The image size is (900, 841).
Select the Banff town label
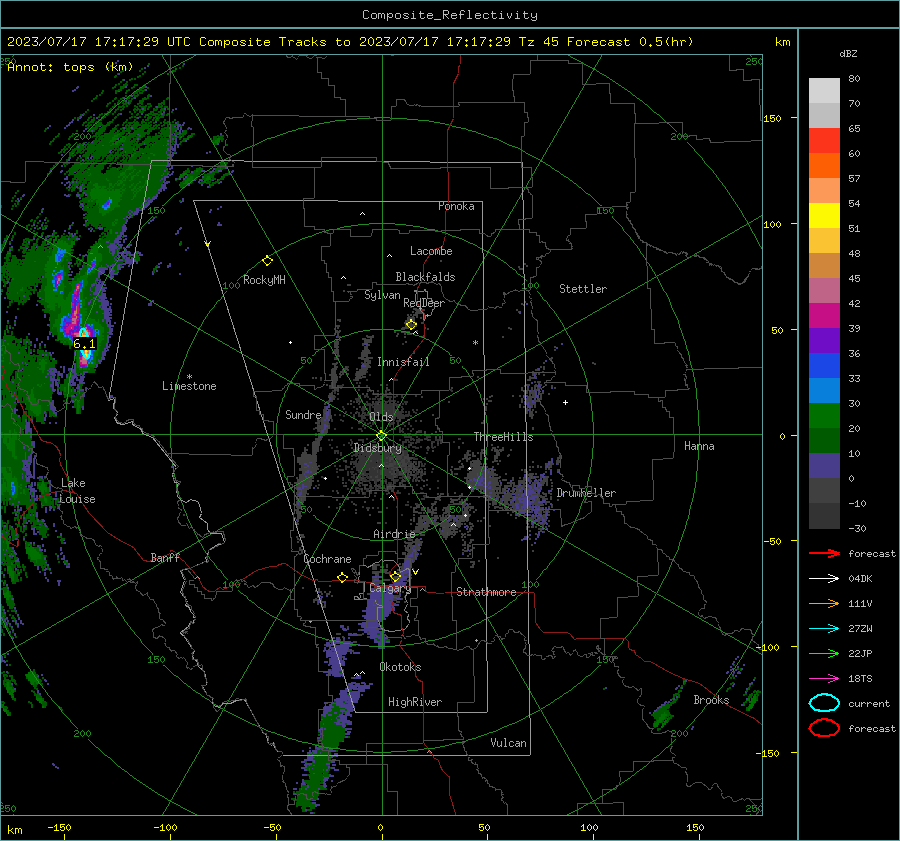click(165, 557)
